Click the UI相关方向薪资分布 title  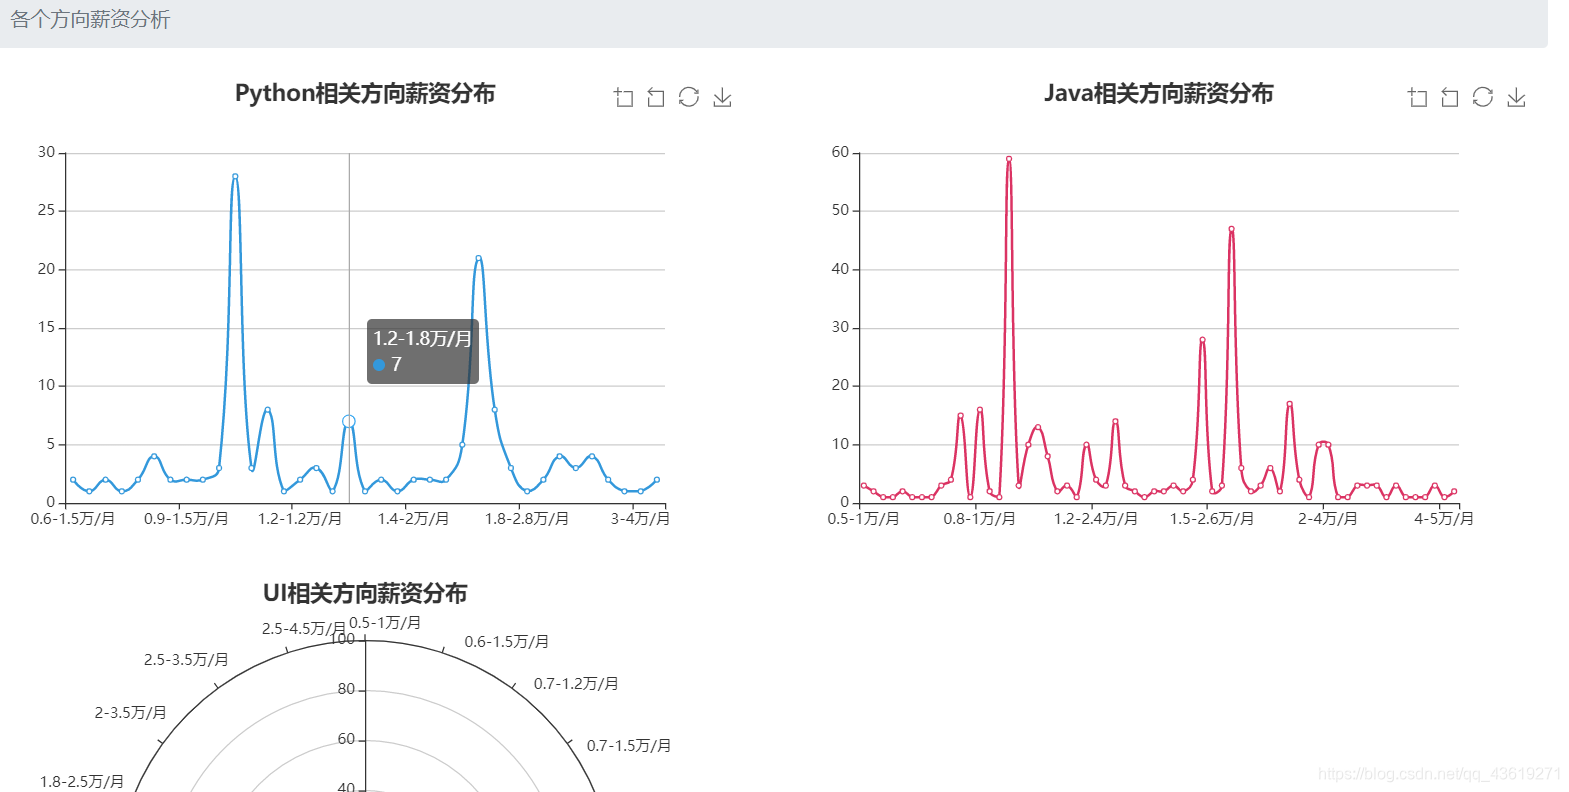(365, 593)
